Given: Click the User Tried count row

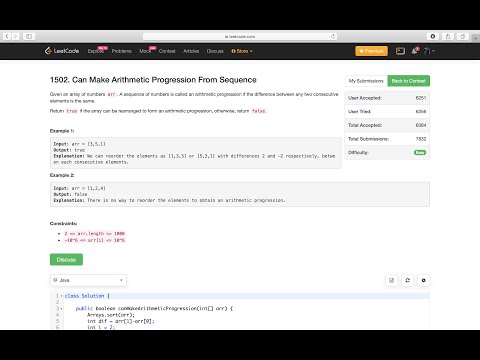Looking at the screenshot, I should click(387, 112).
